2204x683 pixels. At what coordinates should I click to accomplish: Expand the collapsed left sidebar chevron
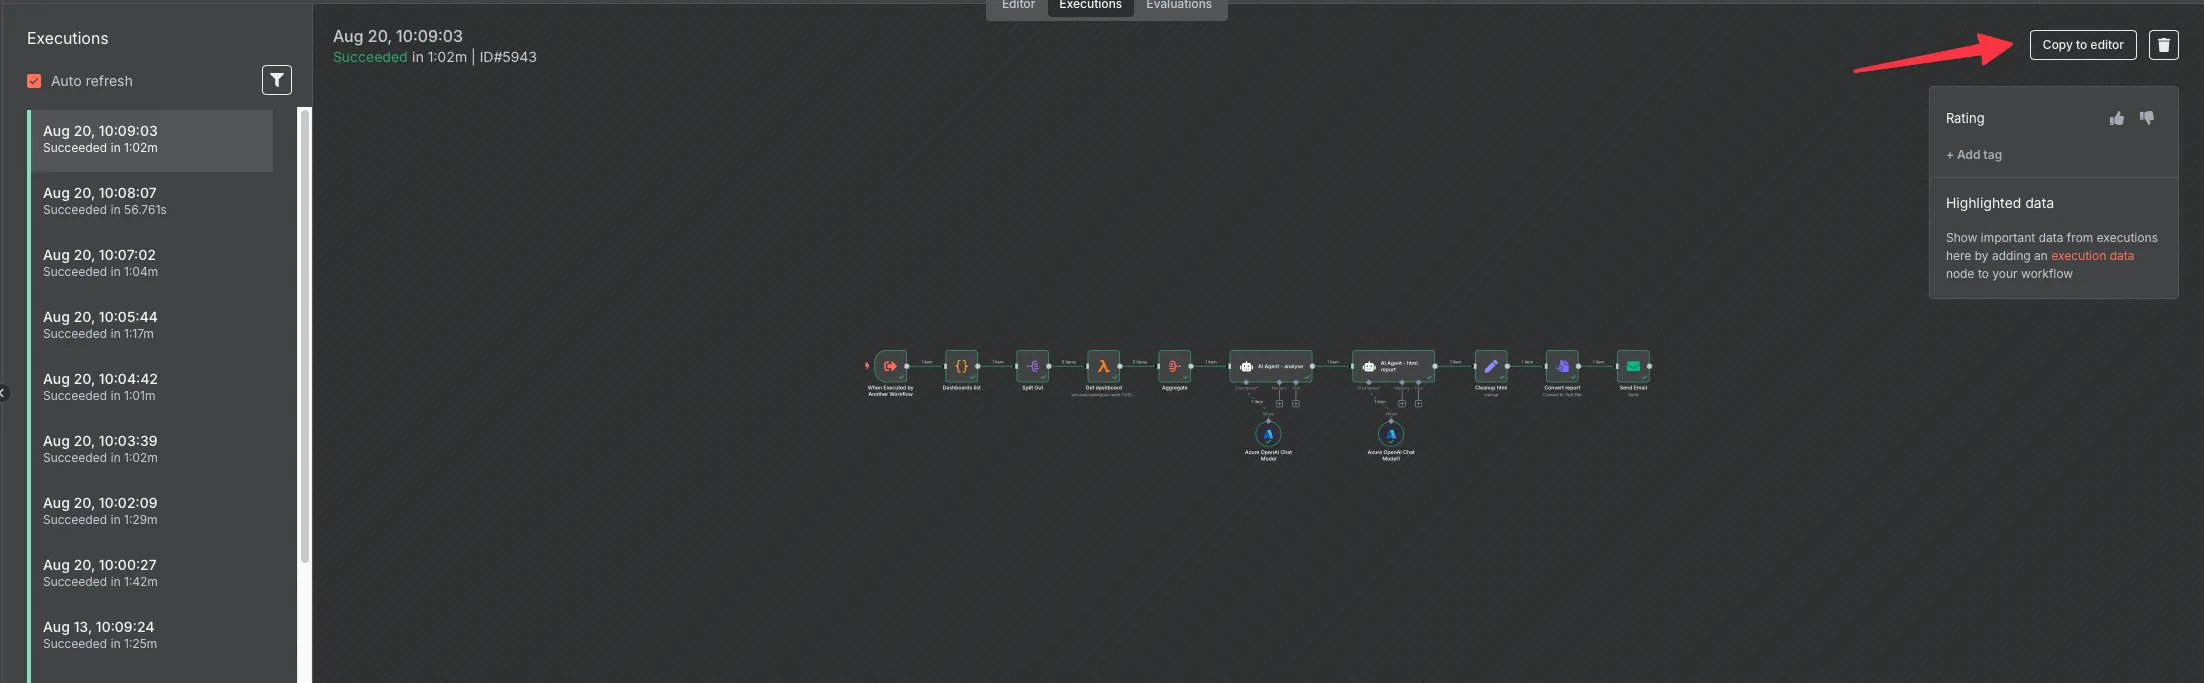(x=4, y=393)
